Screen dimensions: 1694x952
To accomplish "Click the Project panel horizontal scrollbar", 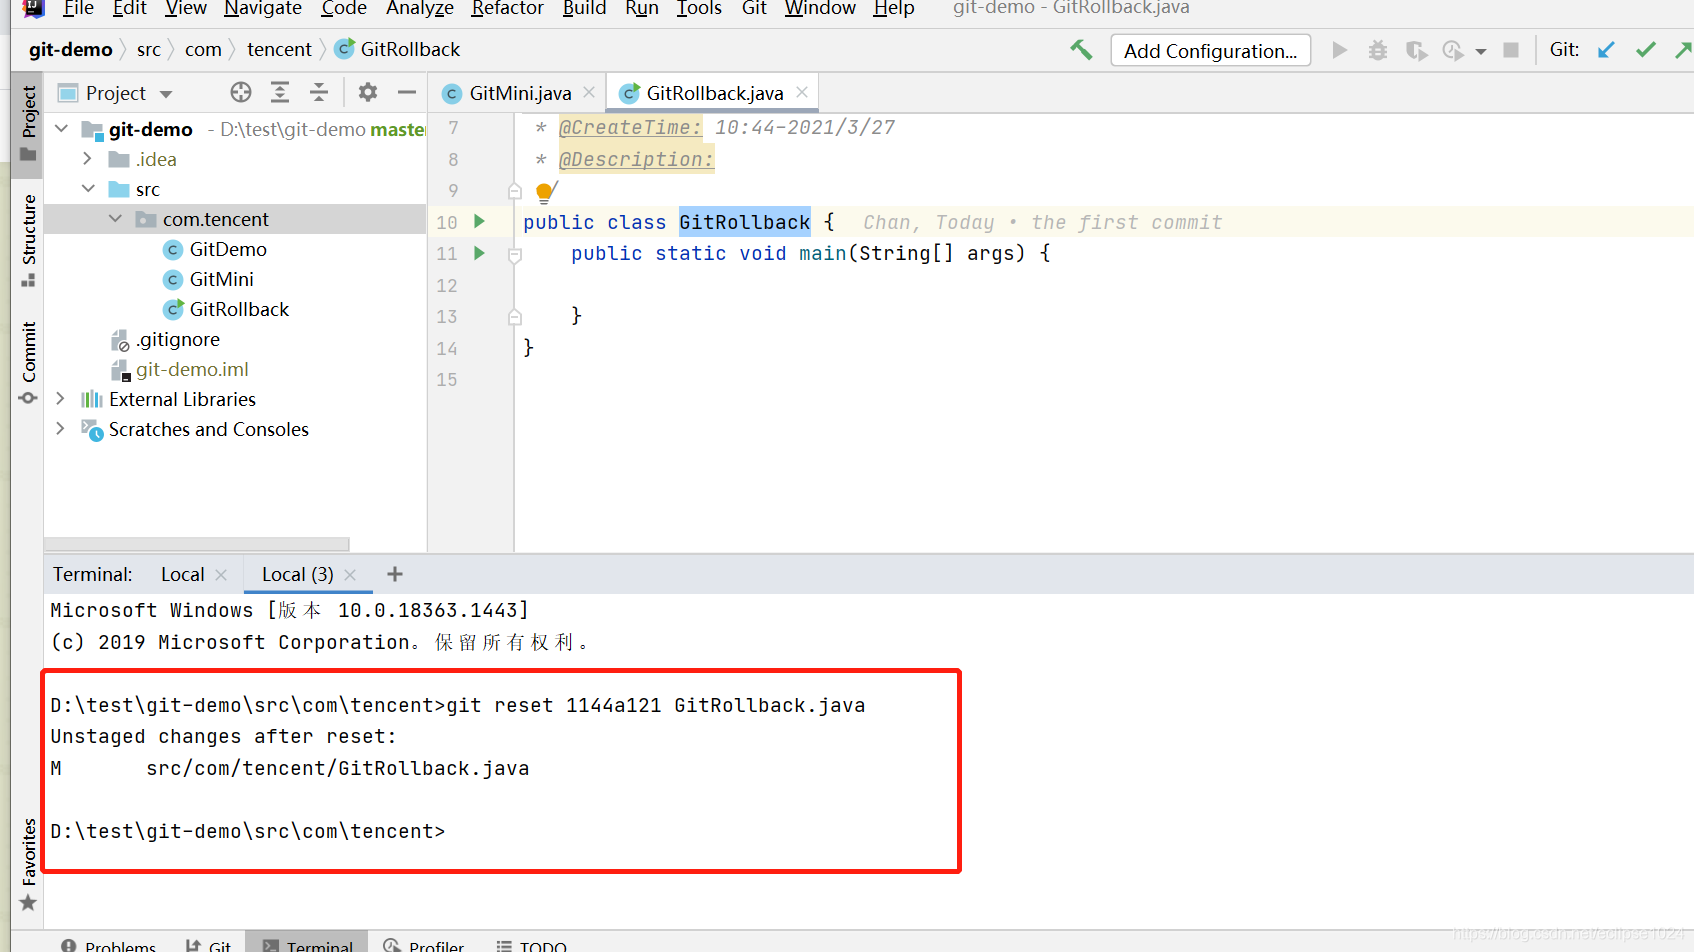I will tap(197, 545).
